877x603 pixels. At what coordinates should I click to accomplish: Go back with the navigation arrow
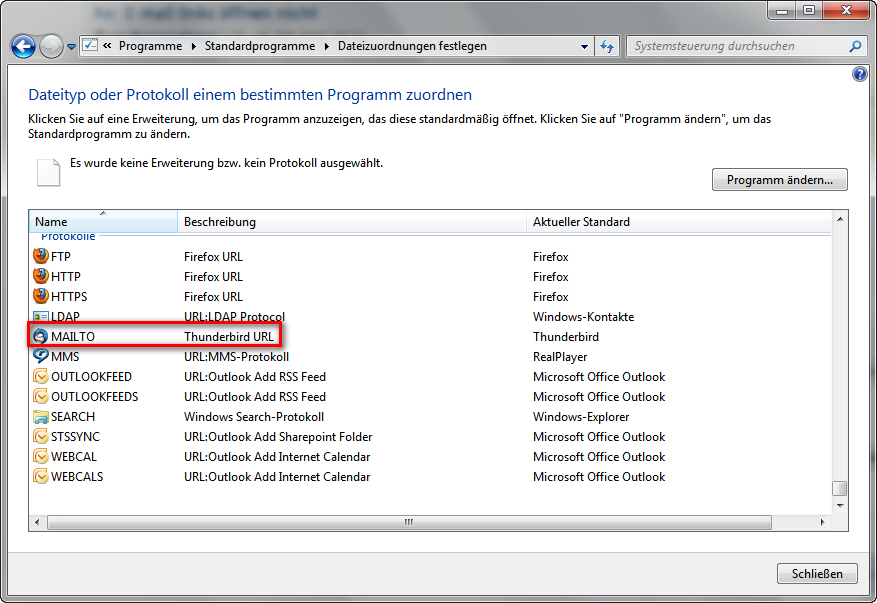click(x=23, y=46)
